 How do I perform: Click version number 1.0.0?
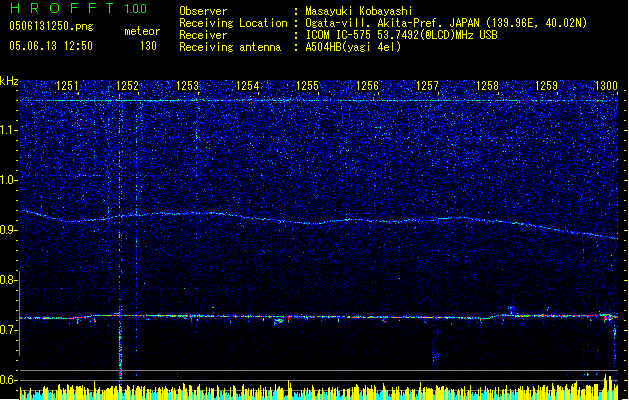tap(136, 9)
